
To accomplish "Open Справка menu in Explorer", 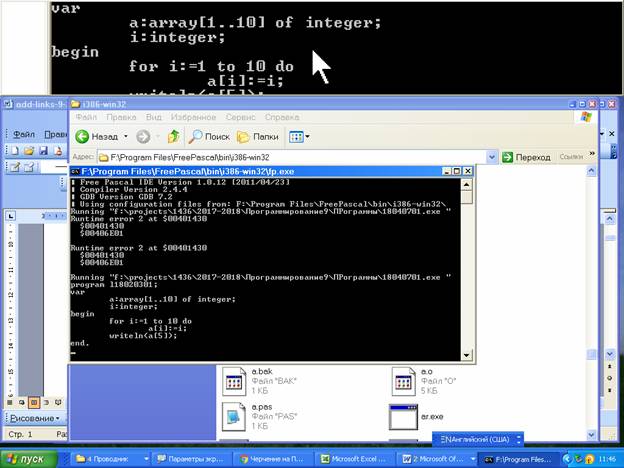I will coord(282,117).
